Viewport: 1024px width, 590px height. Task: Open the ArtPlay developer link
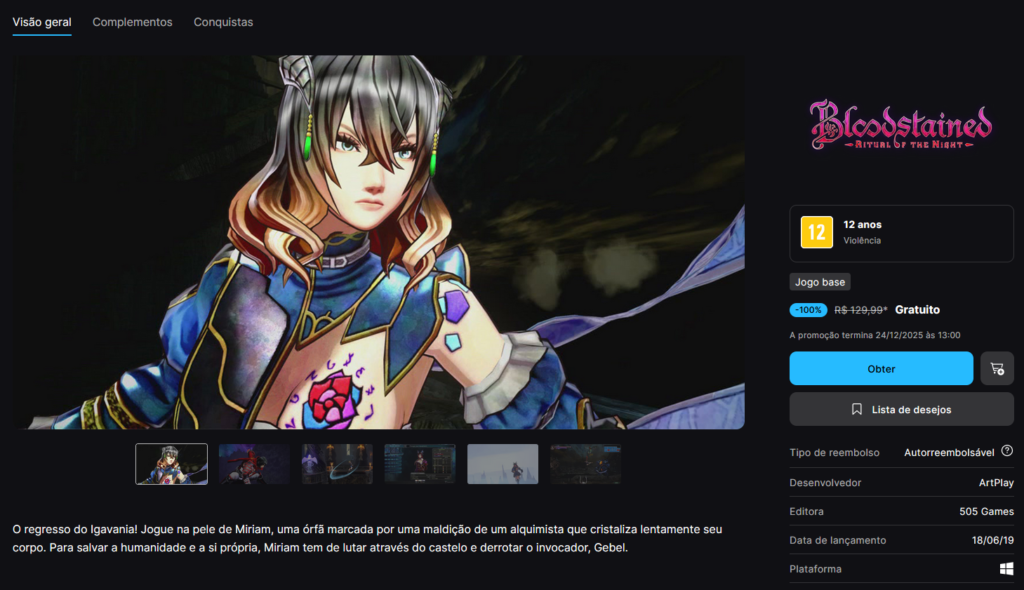pyautogui.click(x=998, y=482)
